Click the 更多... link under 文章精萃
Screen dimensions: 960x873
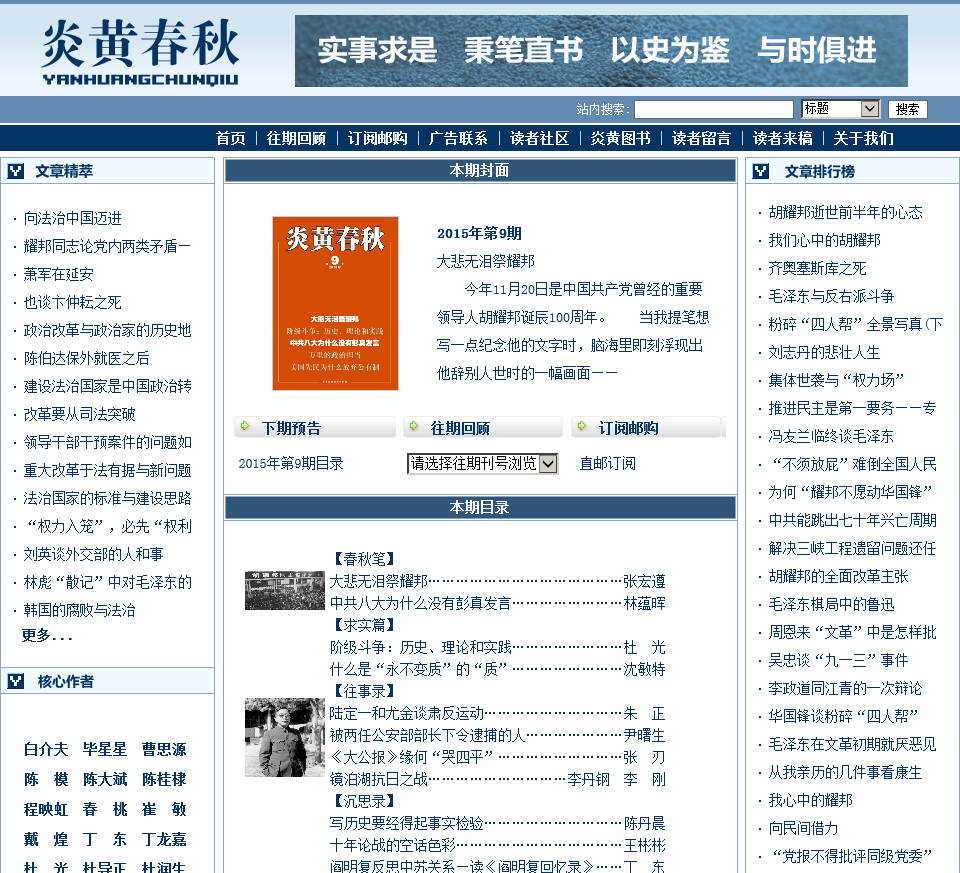[47, 635]
